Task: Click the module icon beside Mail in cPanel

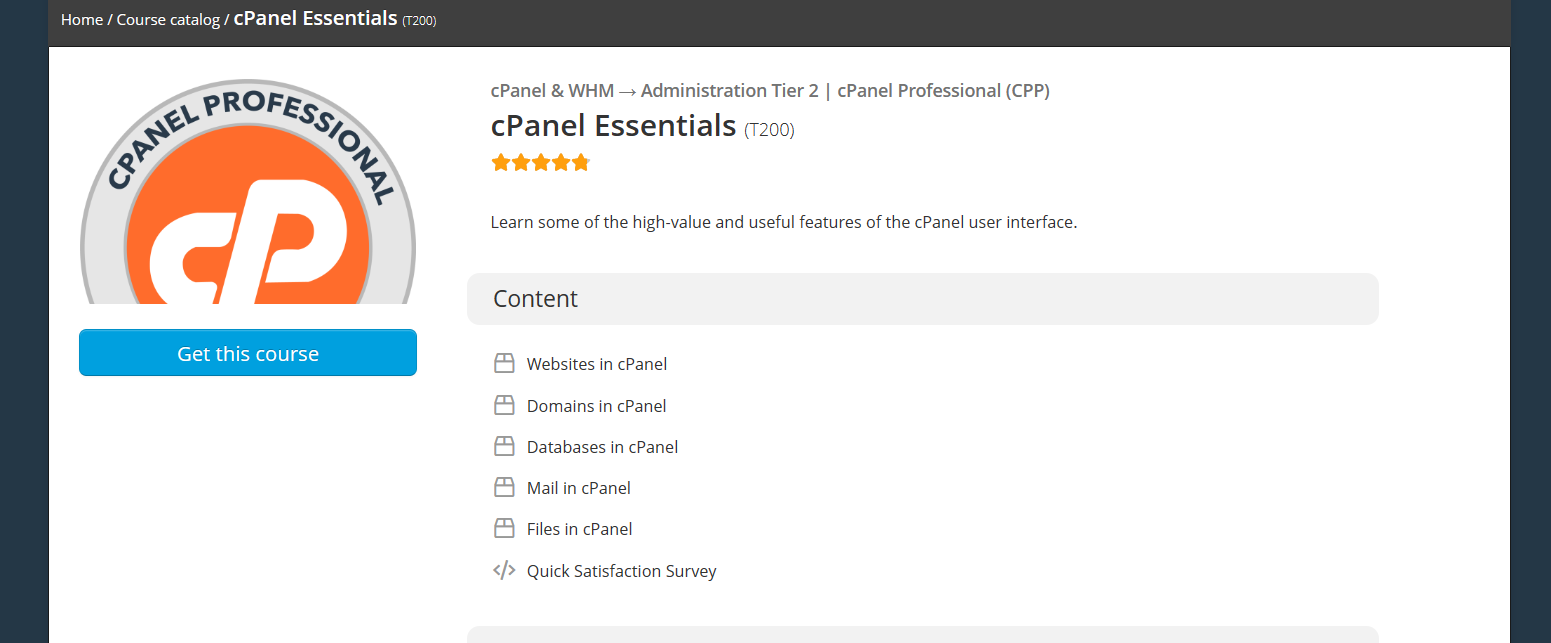Action: [504, 488]
